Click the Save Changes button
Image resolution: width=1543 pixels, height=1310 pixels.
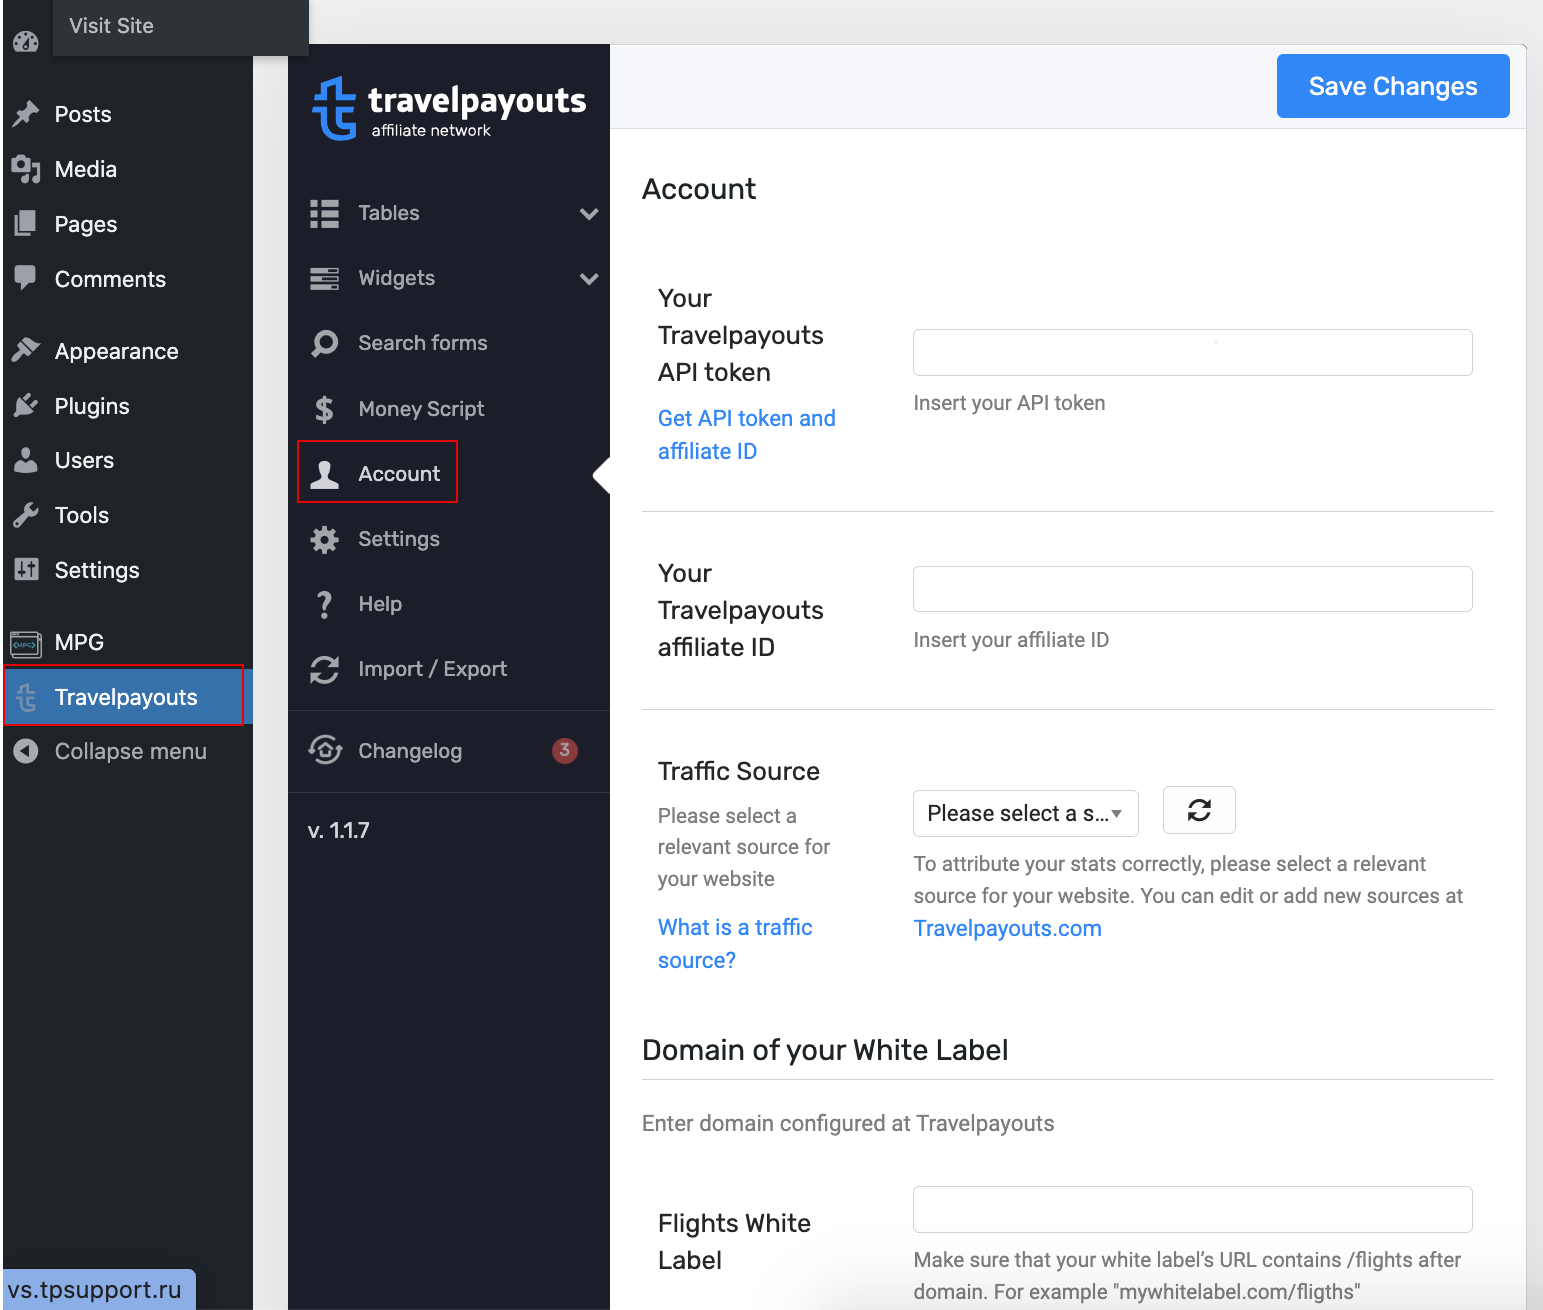click(x=1393, y=86)
